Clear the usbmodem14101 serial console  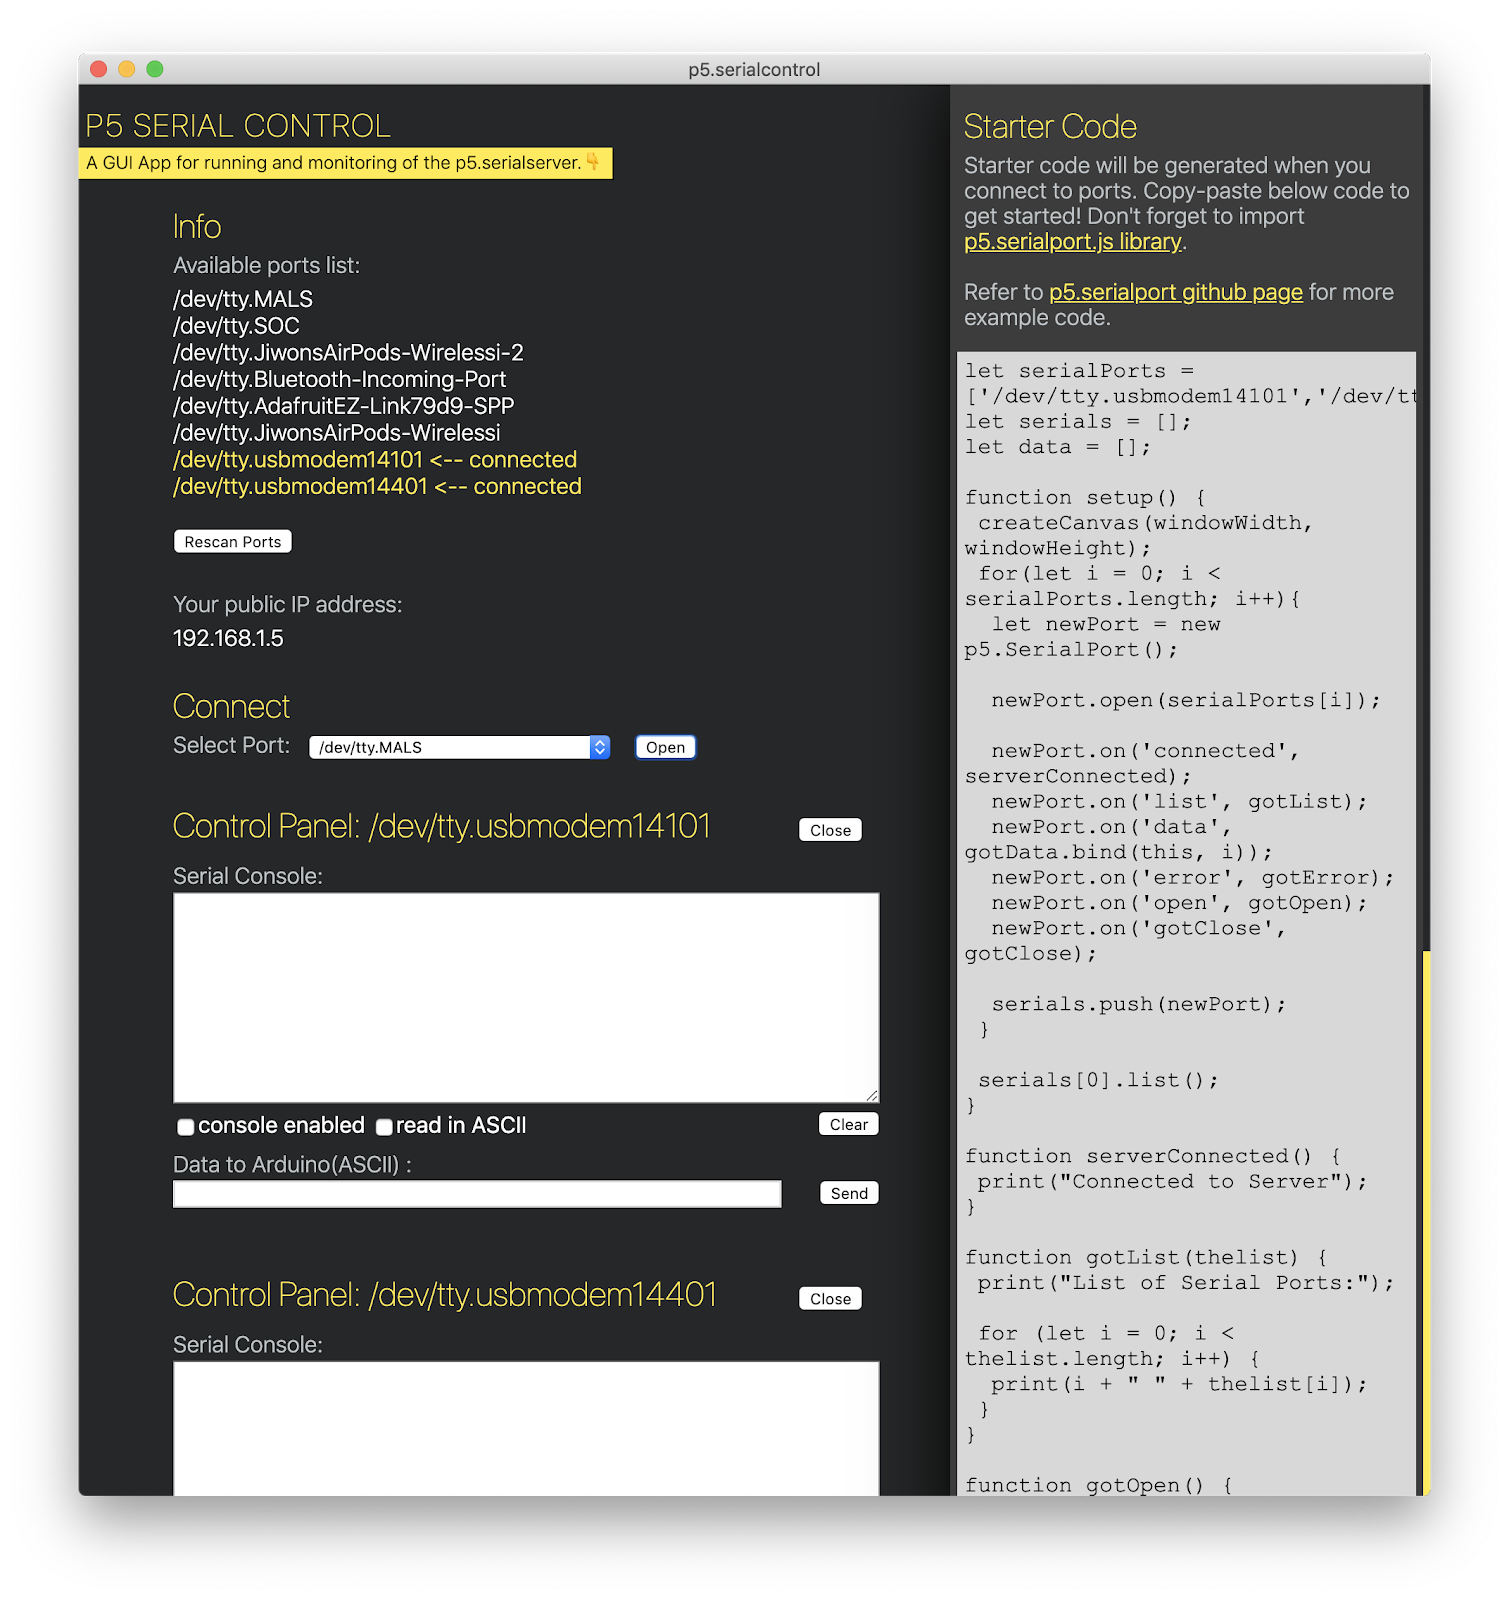[848, 1124]
